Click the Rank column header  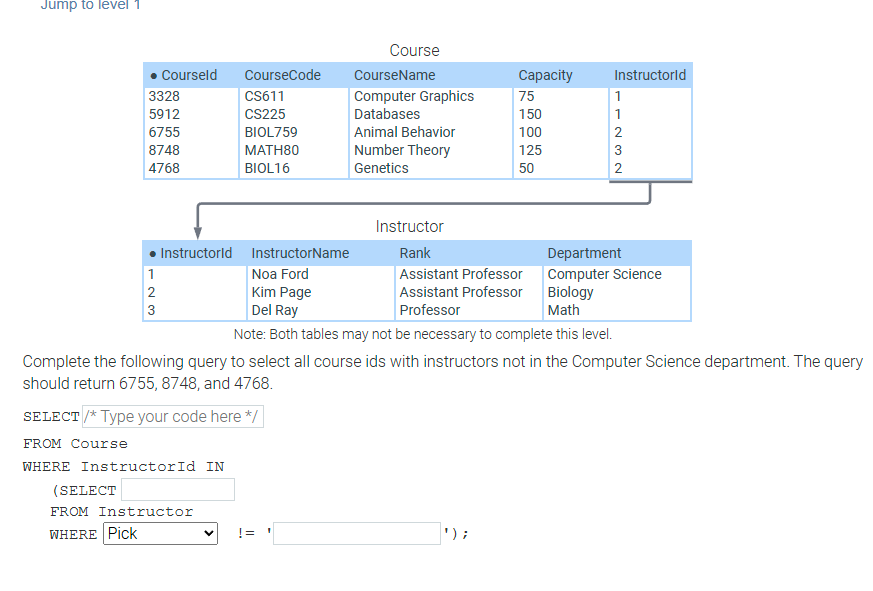(415, 253)
